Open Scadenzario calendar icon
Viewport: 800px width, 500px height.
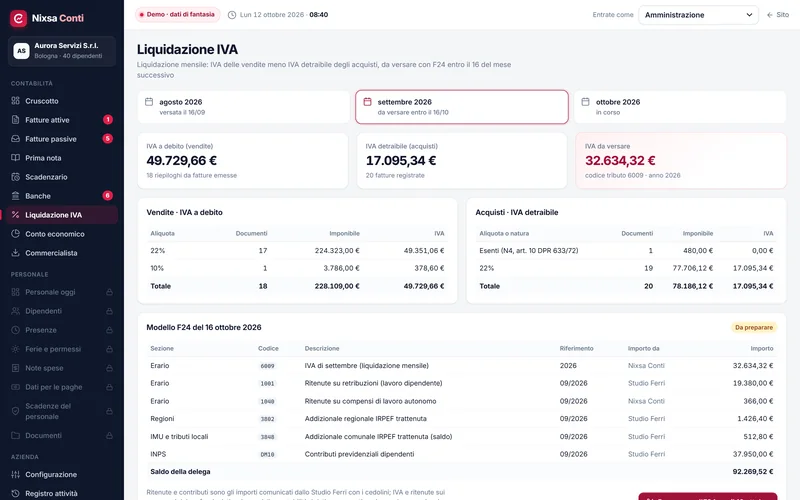tap(16, 177)
